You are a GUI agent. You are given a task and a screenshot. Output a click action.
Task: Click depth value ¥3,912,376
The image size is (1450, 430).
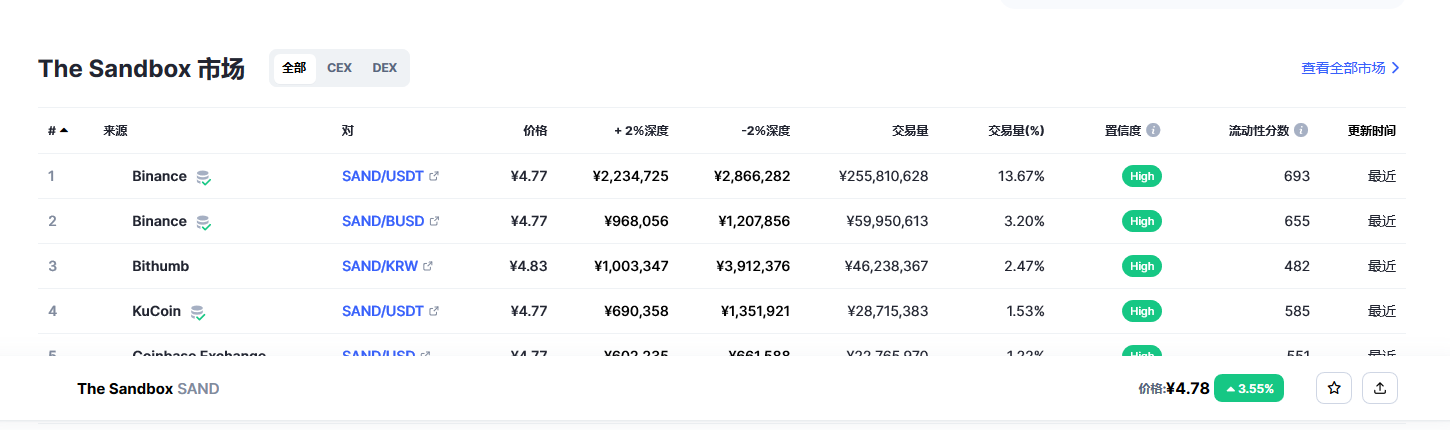(x=753, y=266)
